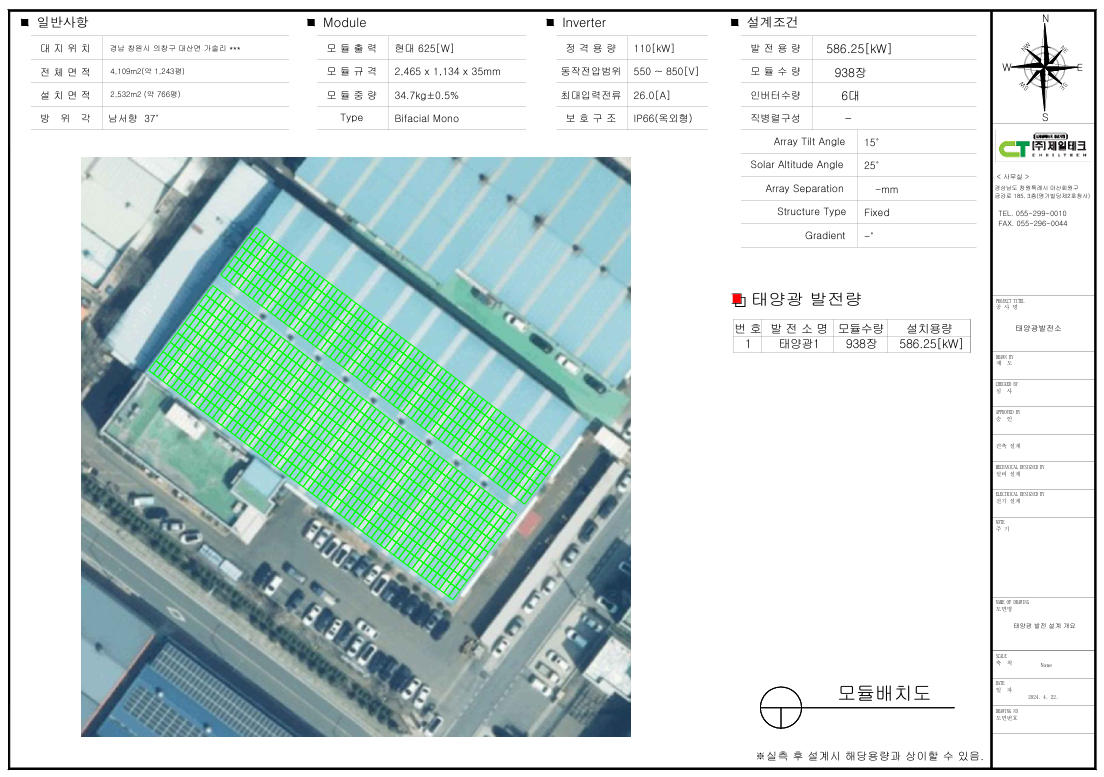Click the black bullet before Module heading
The image size is (1104, 777).
click(311, 22)
